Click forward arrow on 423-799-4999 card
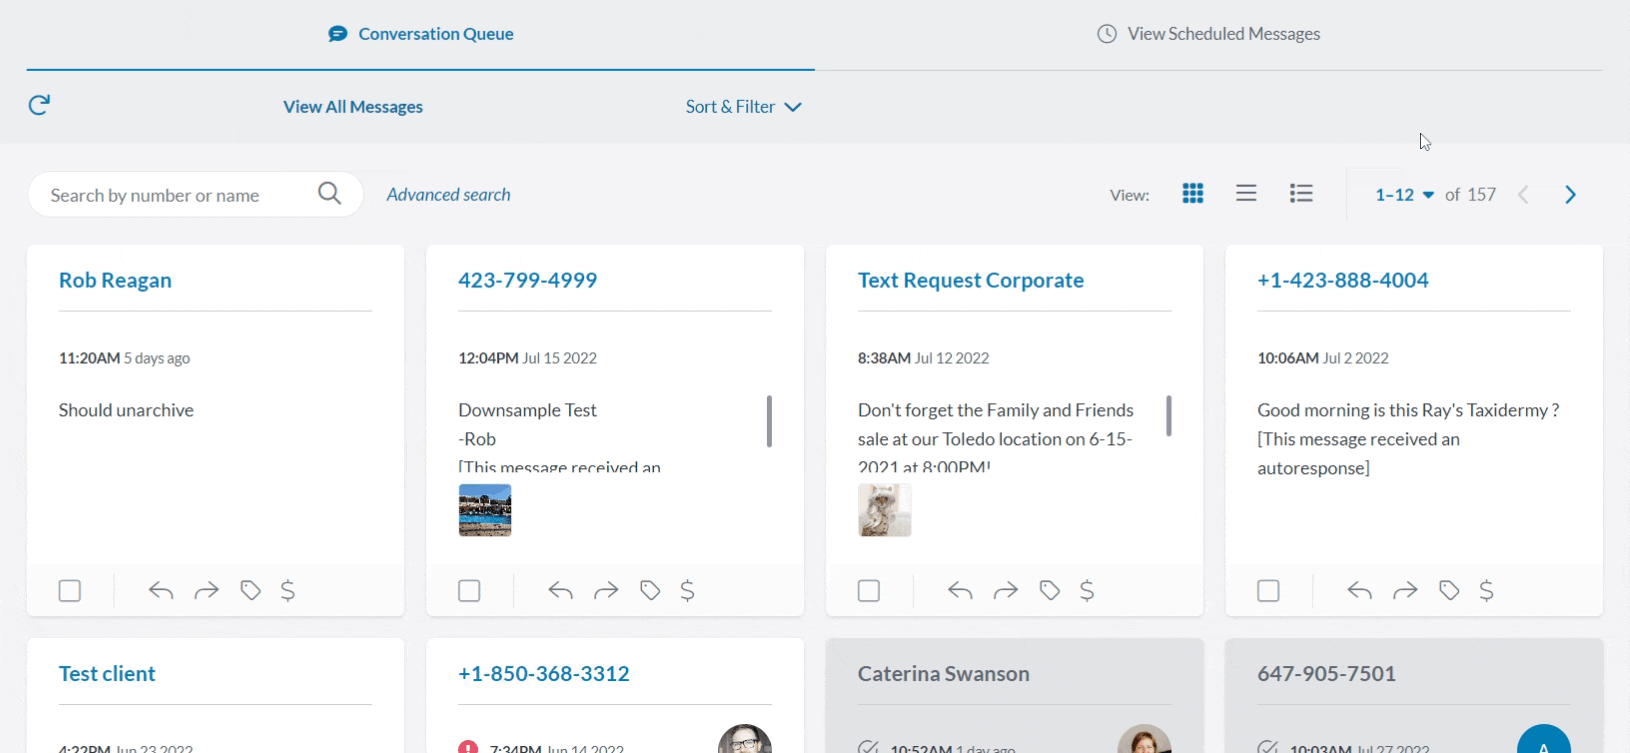 click(x=606, y=591)
